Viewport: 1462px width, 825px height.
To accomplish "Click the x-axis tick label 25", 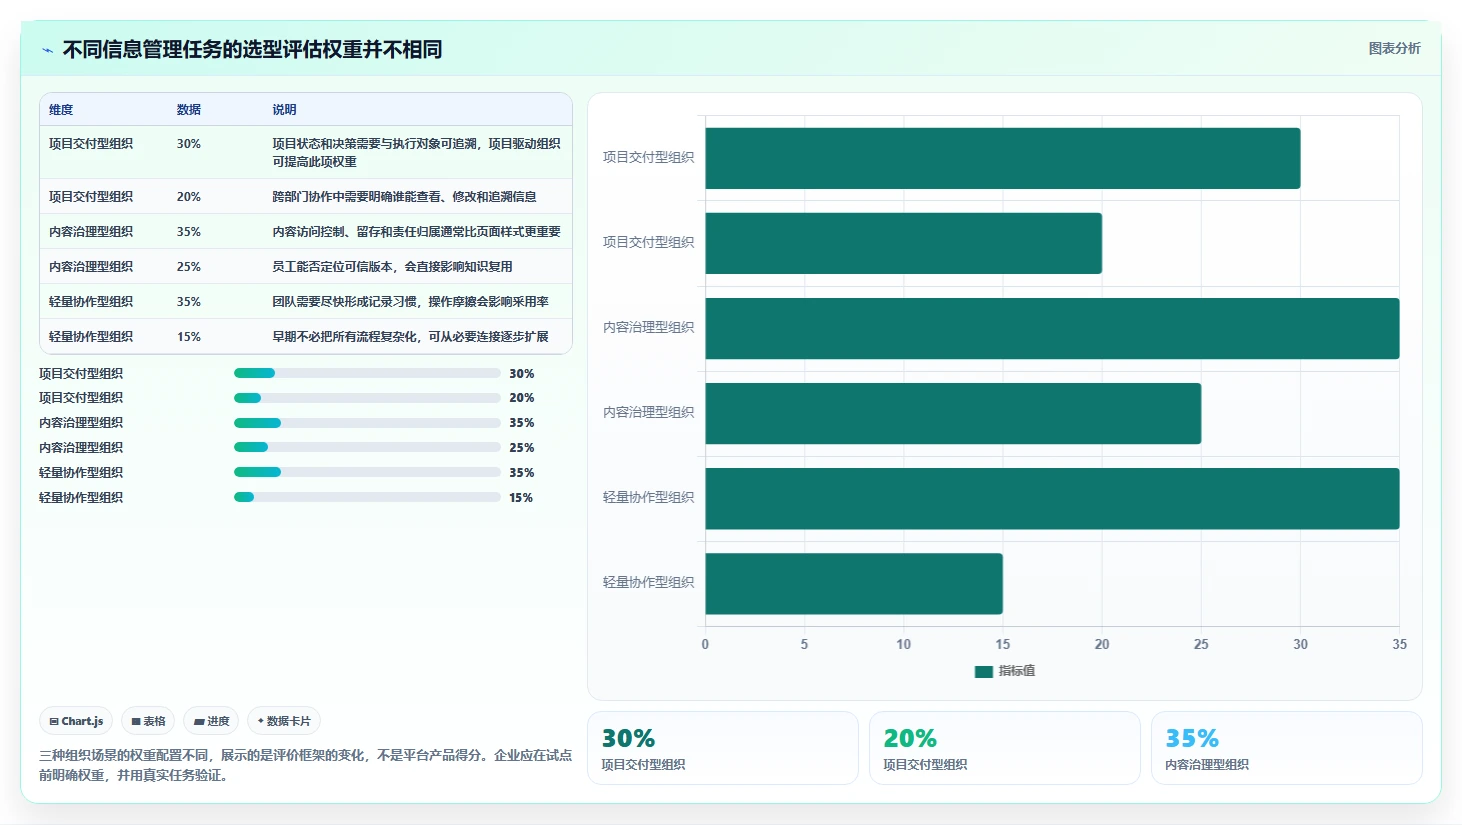I will tap(1201, 645).
